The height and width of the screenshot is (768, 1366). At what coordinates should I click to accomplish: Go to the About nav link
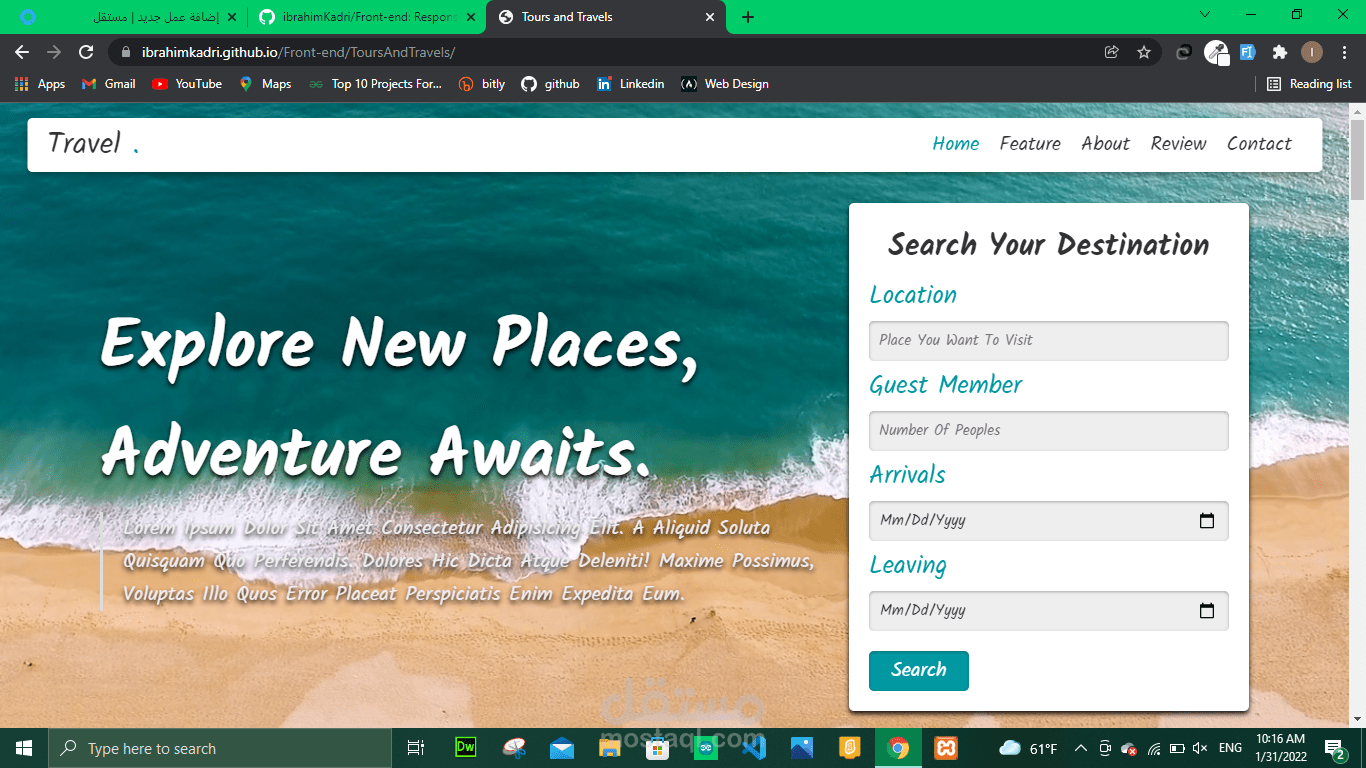(x=1105, y=144)
